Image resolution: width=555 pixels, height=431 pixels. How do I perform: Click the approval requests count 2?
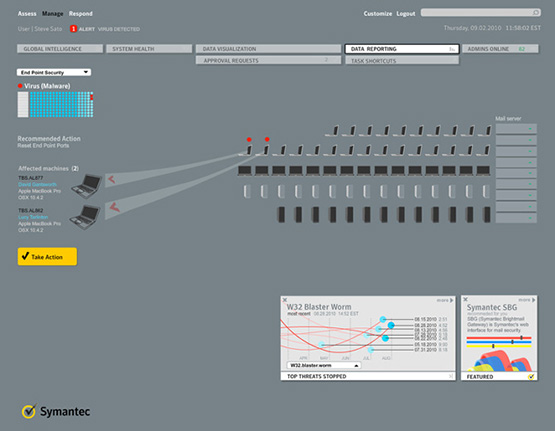click(326, 60)
